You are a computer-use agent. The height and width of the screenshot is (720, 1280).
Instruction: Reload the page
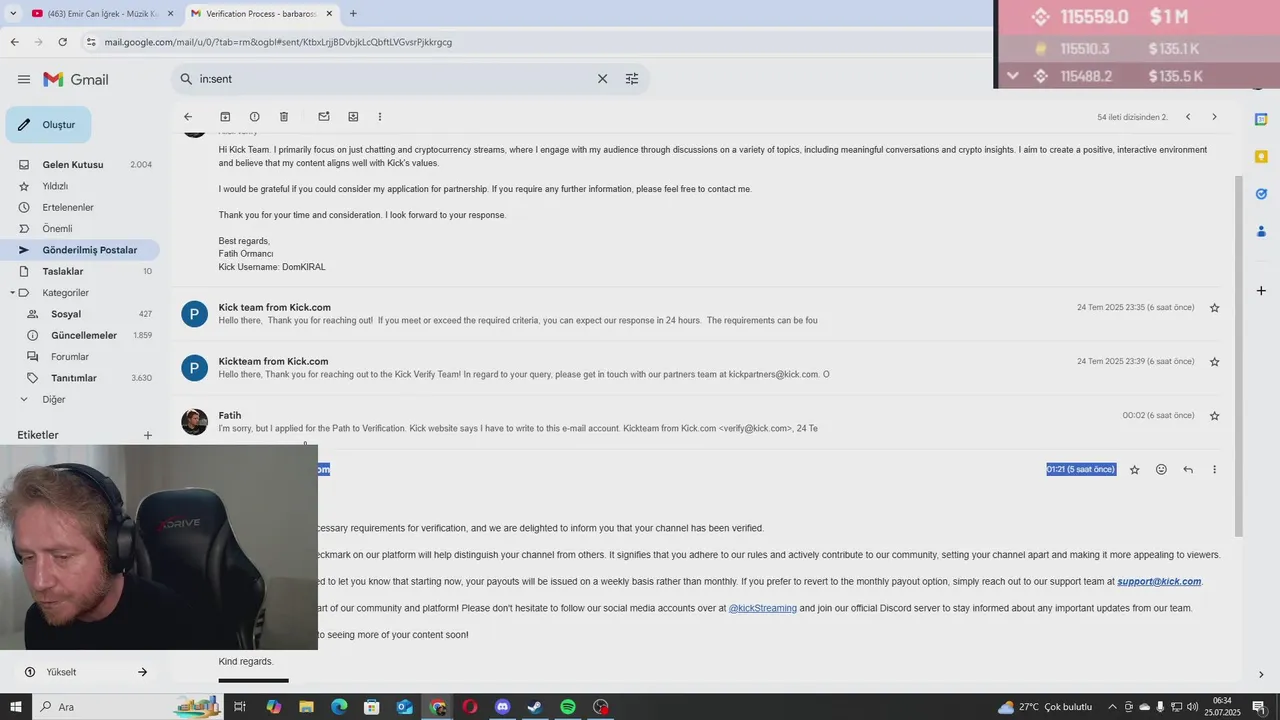tap(63, 42)
